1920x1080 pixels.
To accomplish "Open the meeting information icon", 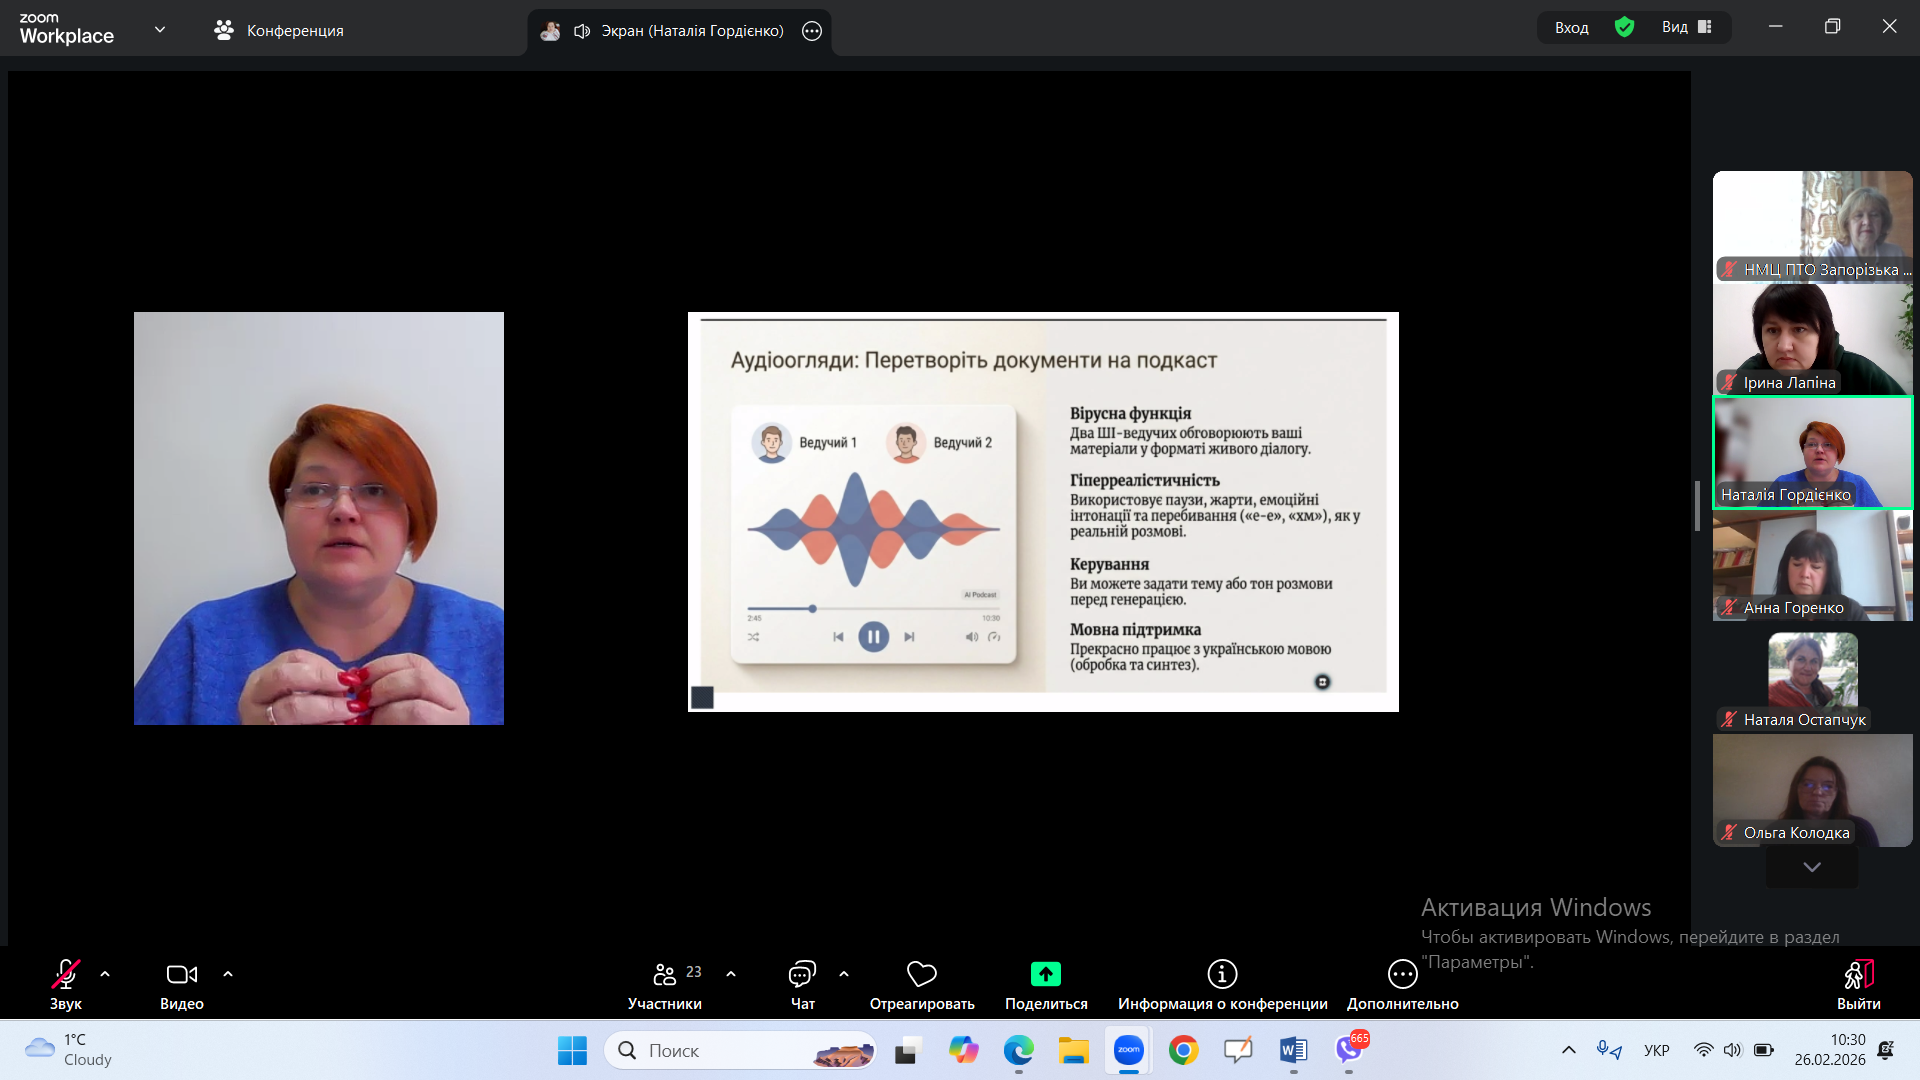I will click(x=1222, y=974).
